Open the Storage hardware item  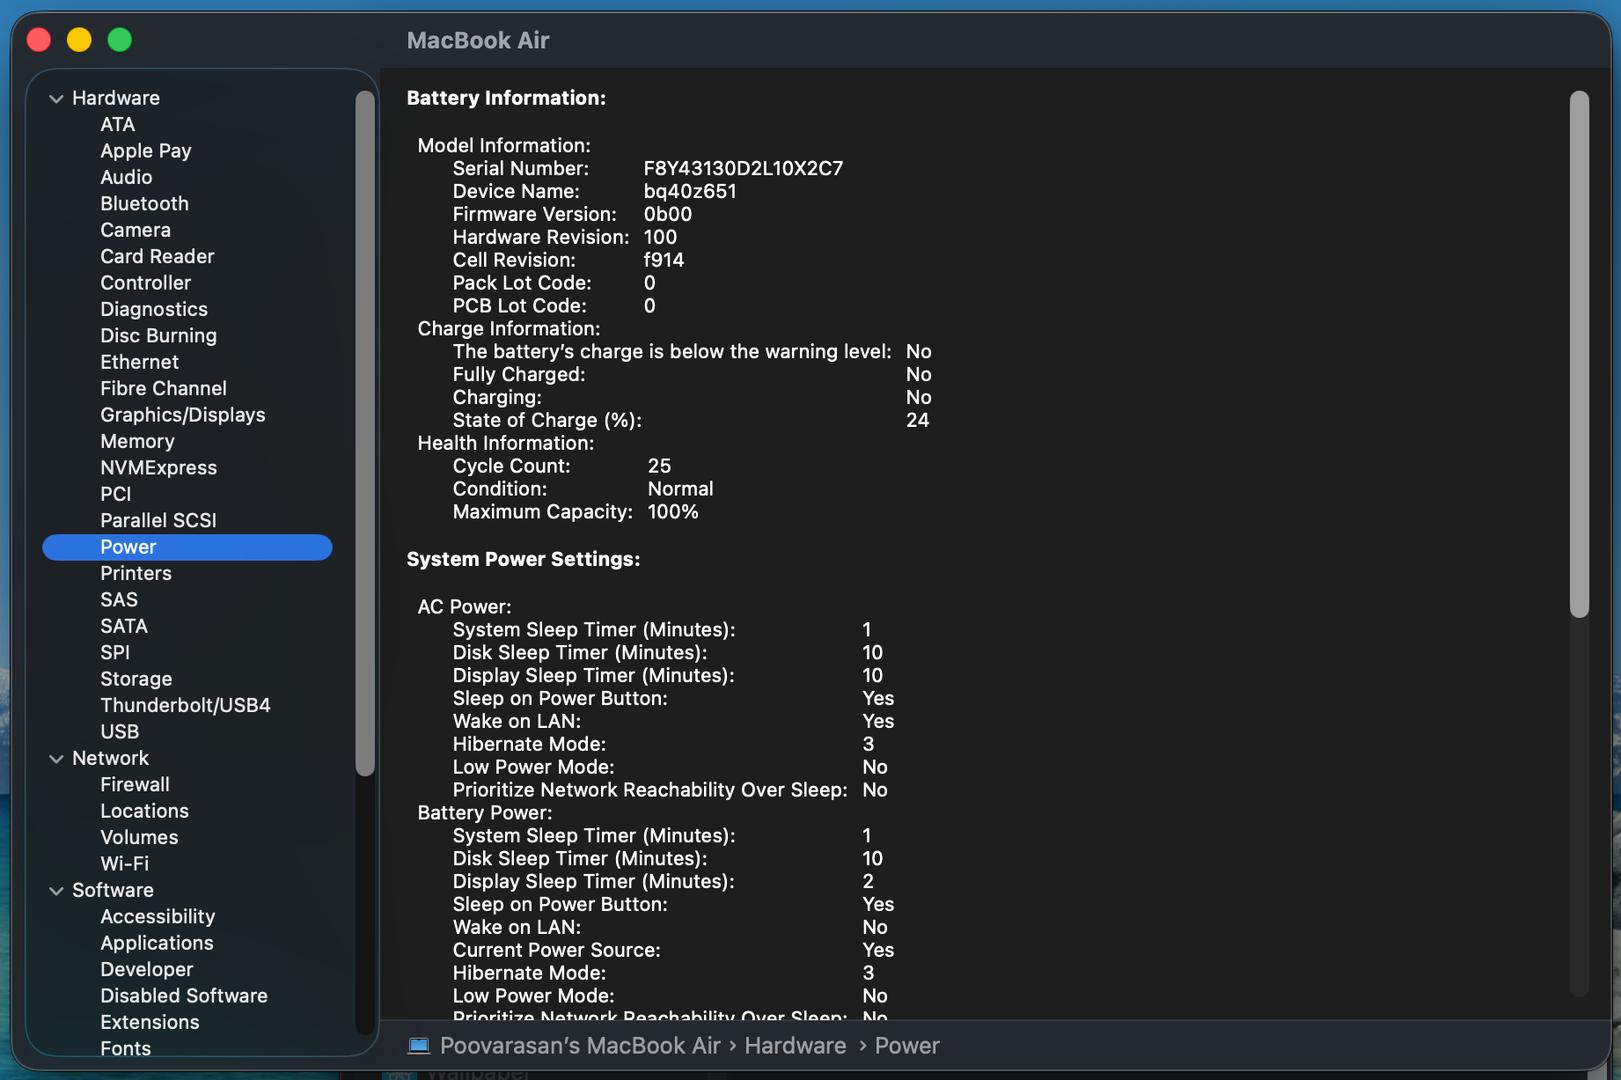tap(136, 679)
